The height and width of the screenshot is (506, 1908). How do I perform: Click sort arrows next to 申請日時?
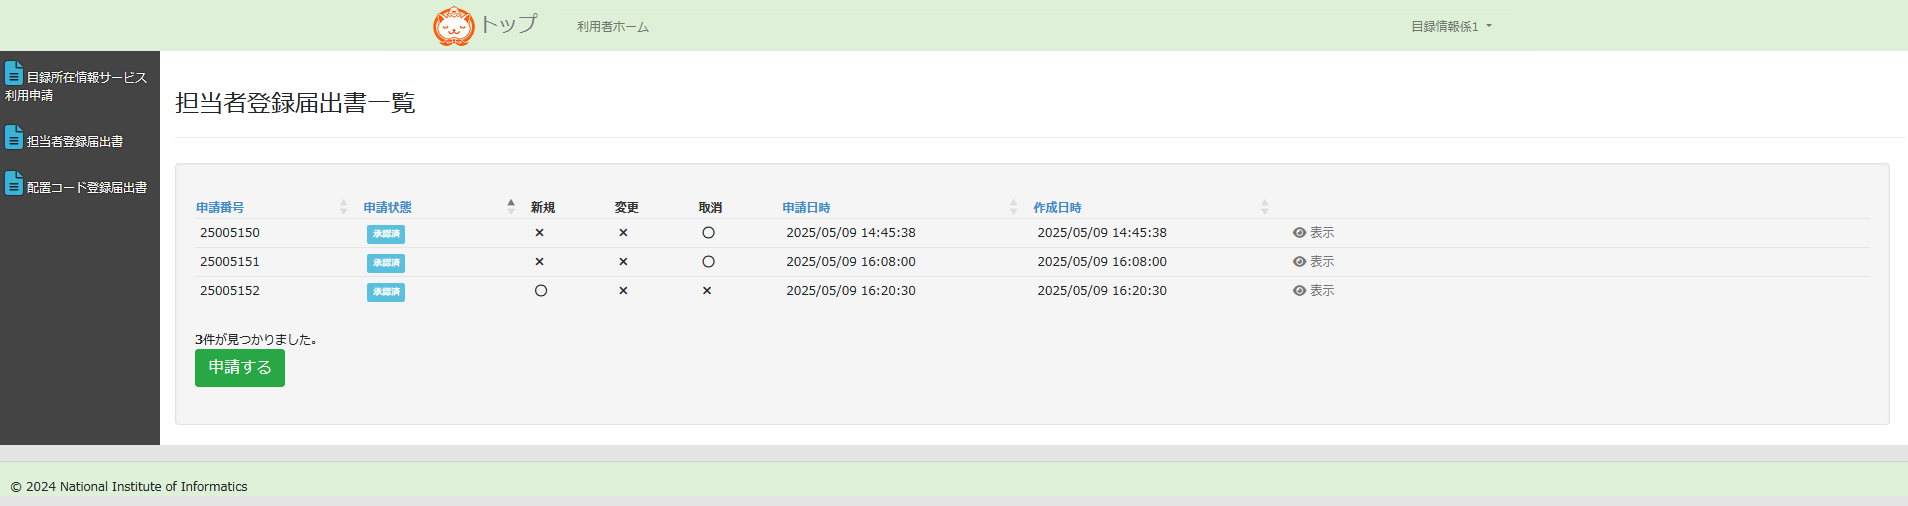(1013, 207)
